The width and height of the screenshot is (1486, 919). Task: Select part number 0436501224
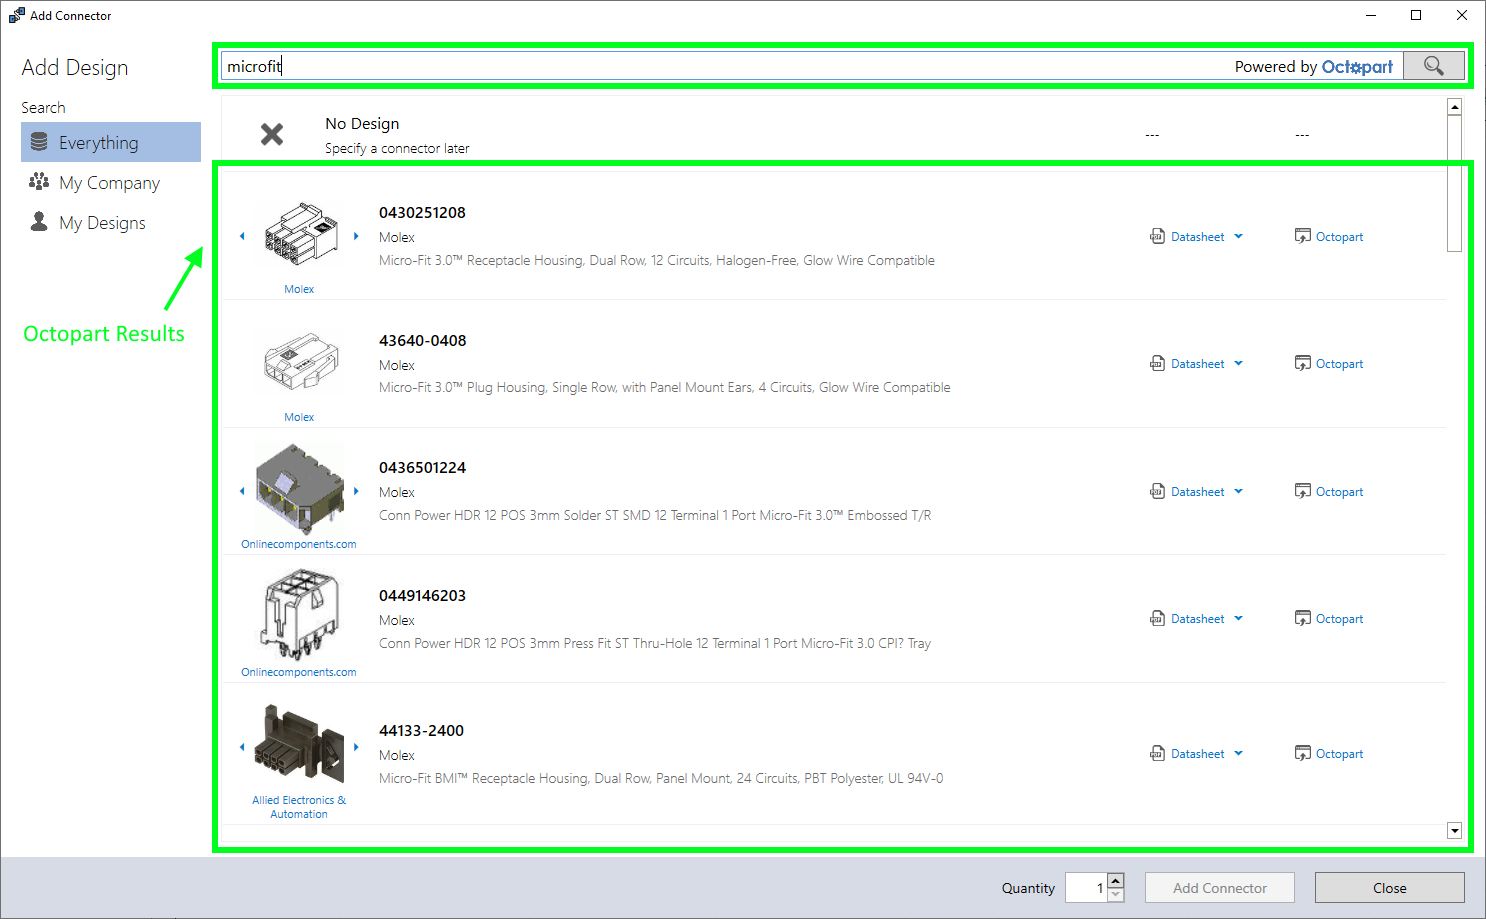coord(422,467)
